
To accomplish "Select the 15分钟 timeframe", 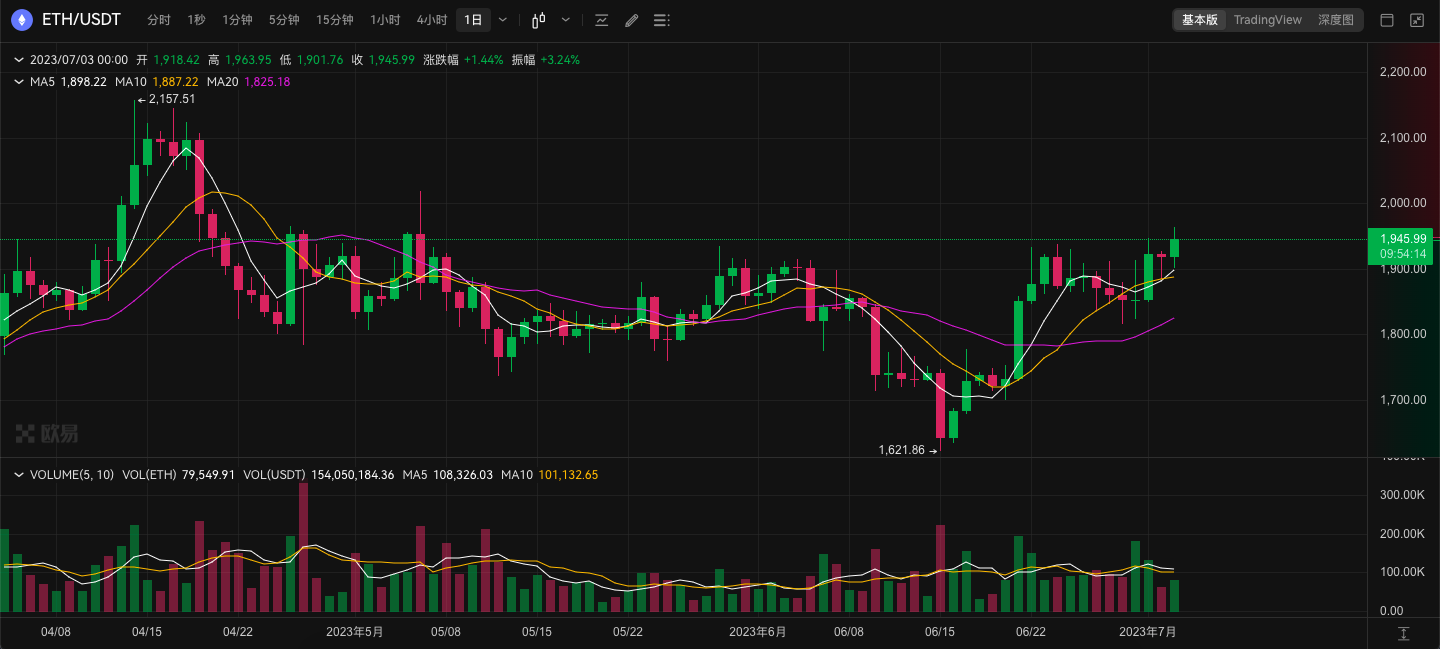I will coord(334,19).
